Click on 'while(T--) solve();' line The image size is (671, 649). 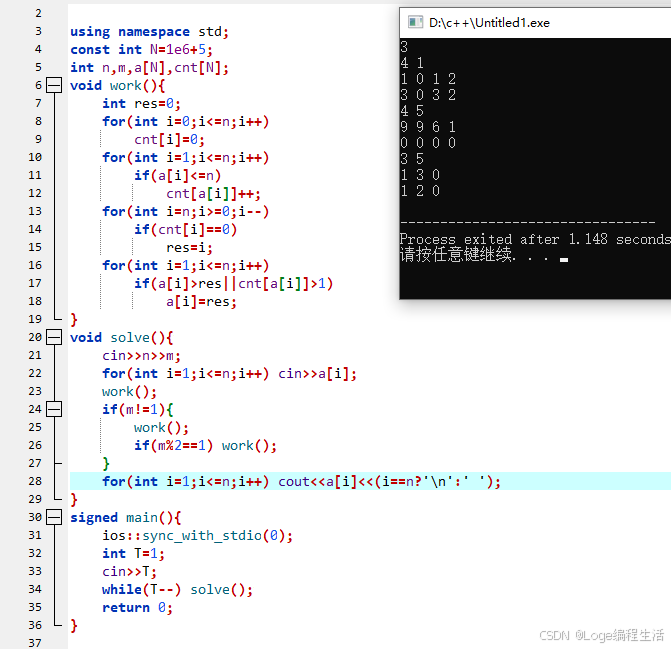point(177,590)
